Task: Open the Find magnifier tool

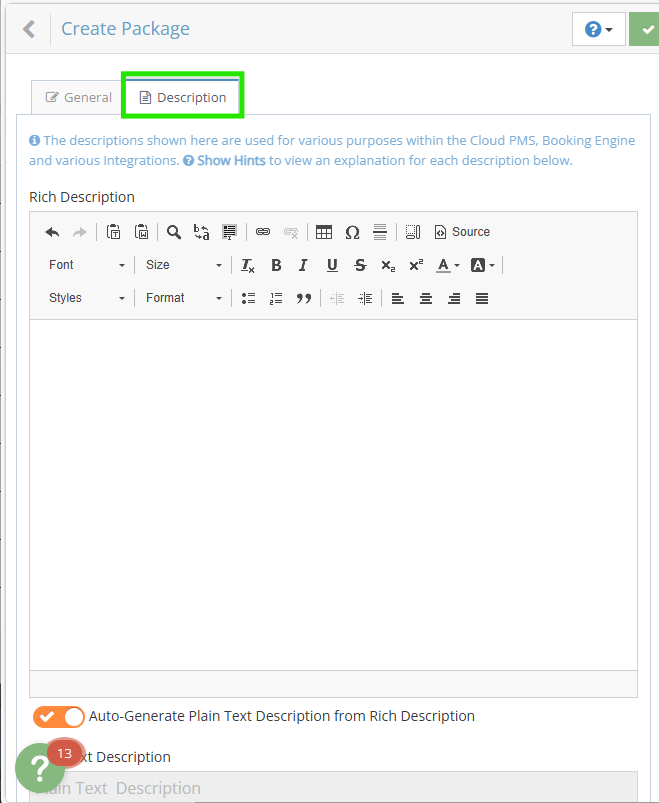Action: click(x=174, y=232)
